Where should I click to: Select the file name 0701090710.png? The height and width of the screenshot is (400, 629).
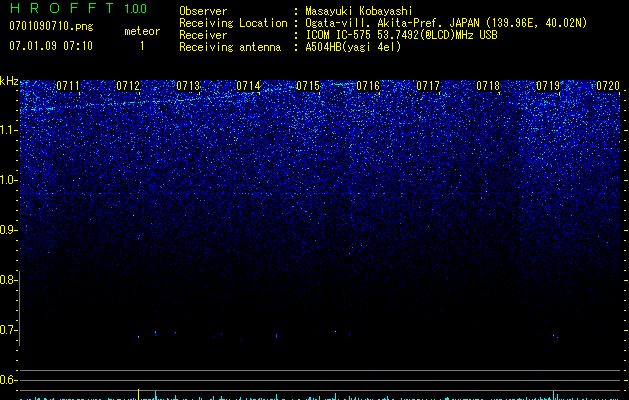[x=51, y=26]
